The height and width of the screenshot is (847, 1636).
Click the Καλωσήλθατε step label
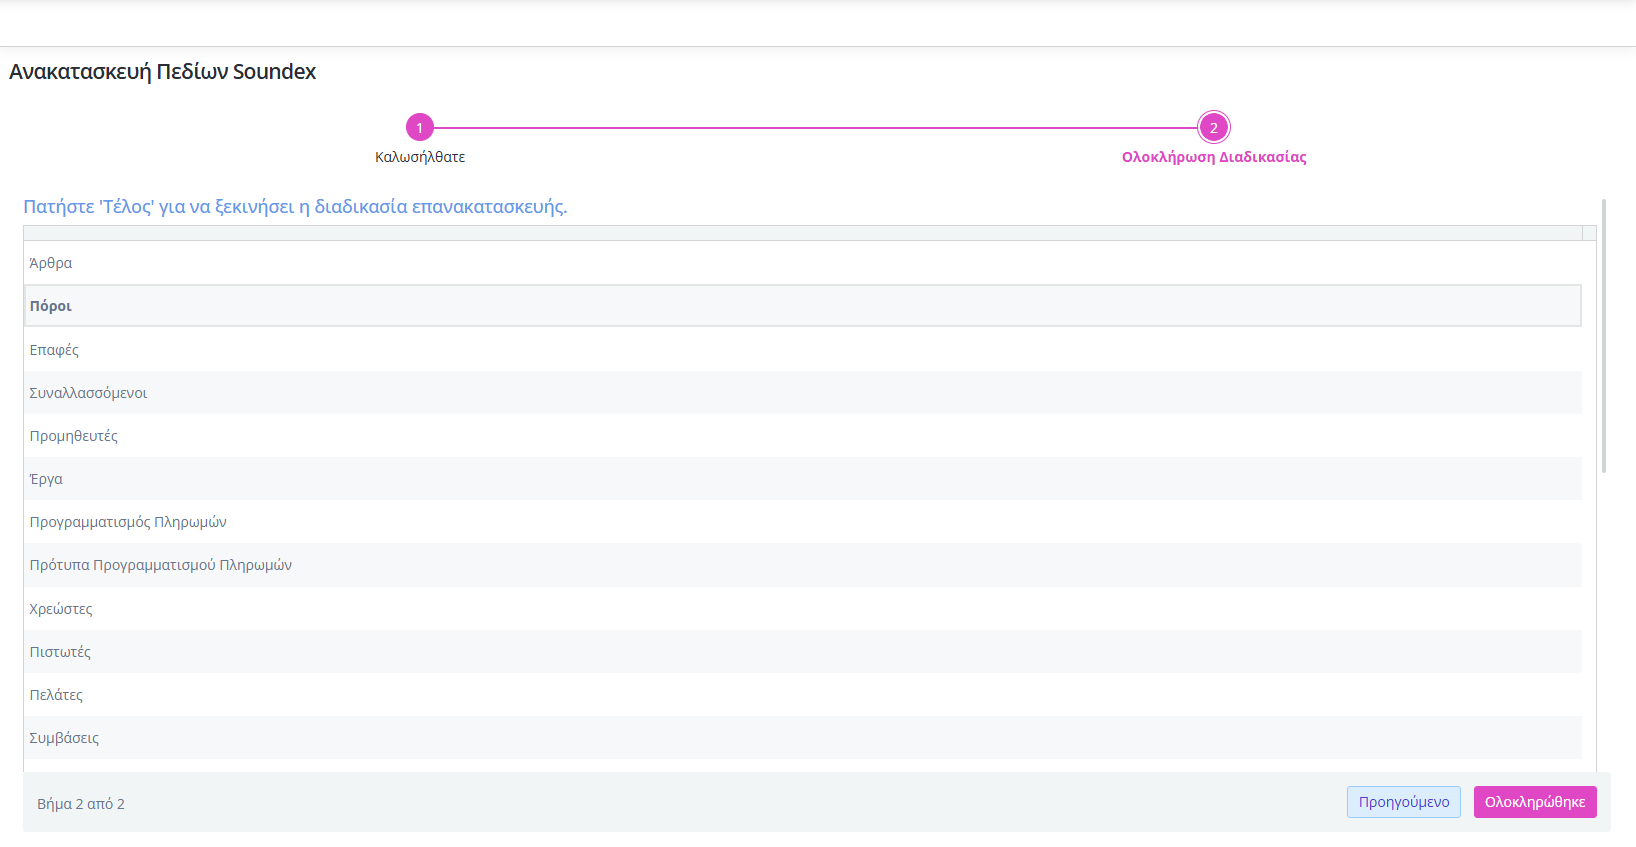point(420,157)
